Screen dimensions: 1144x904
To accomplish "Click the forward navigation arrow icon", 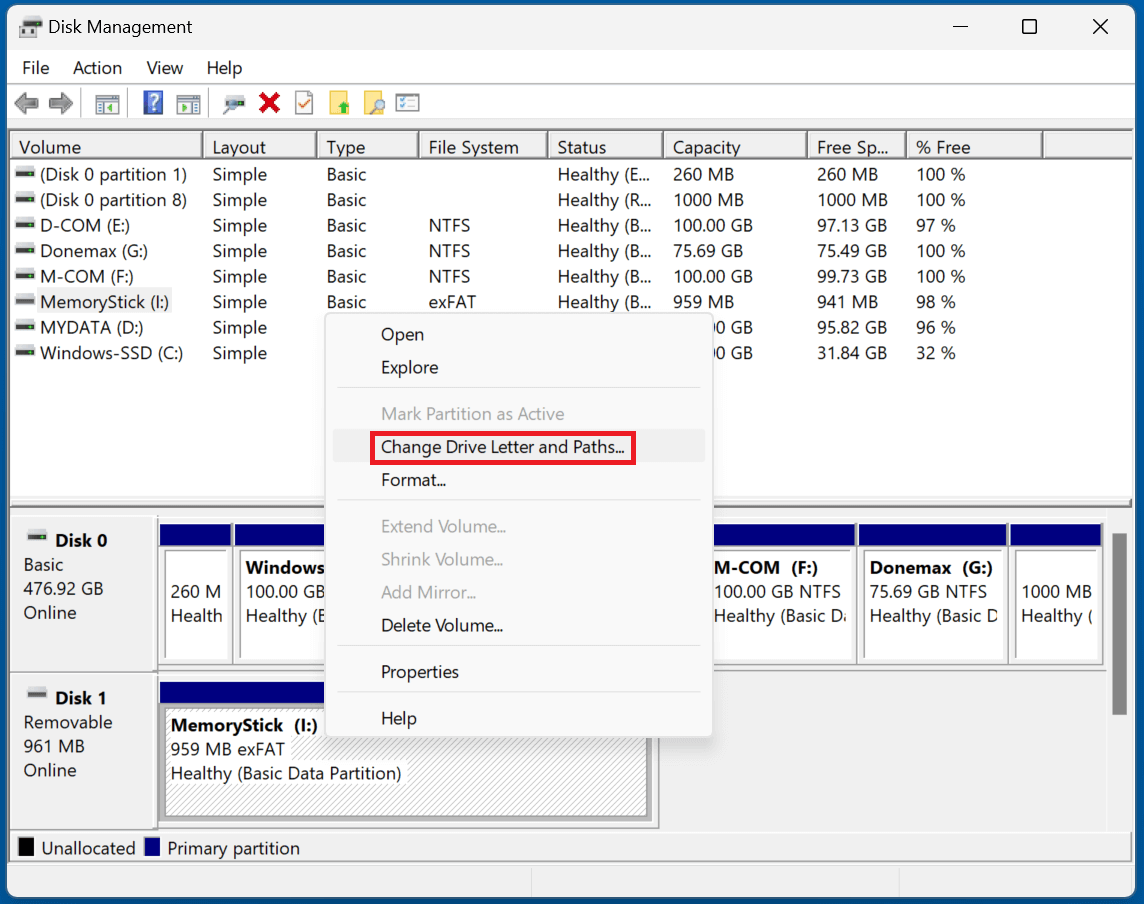I will [x=60, y=102].
